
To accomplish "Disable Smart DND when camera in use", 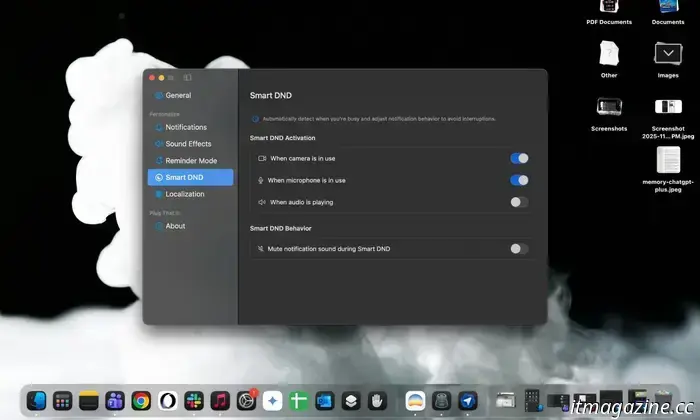I will (519, 158).
